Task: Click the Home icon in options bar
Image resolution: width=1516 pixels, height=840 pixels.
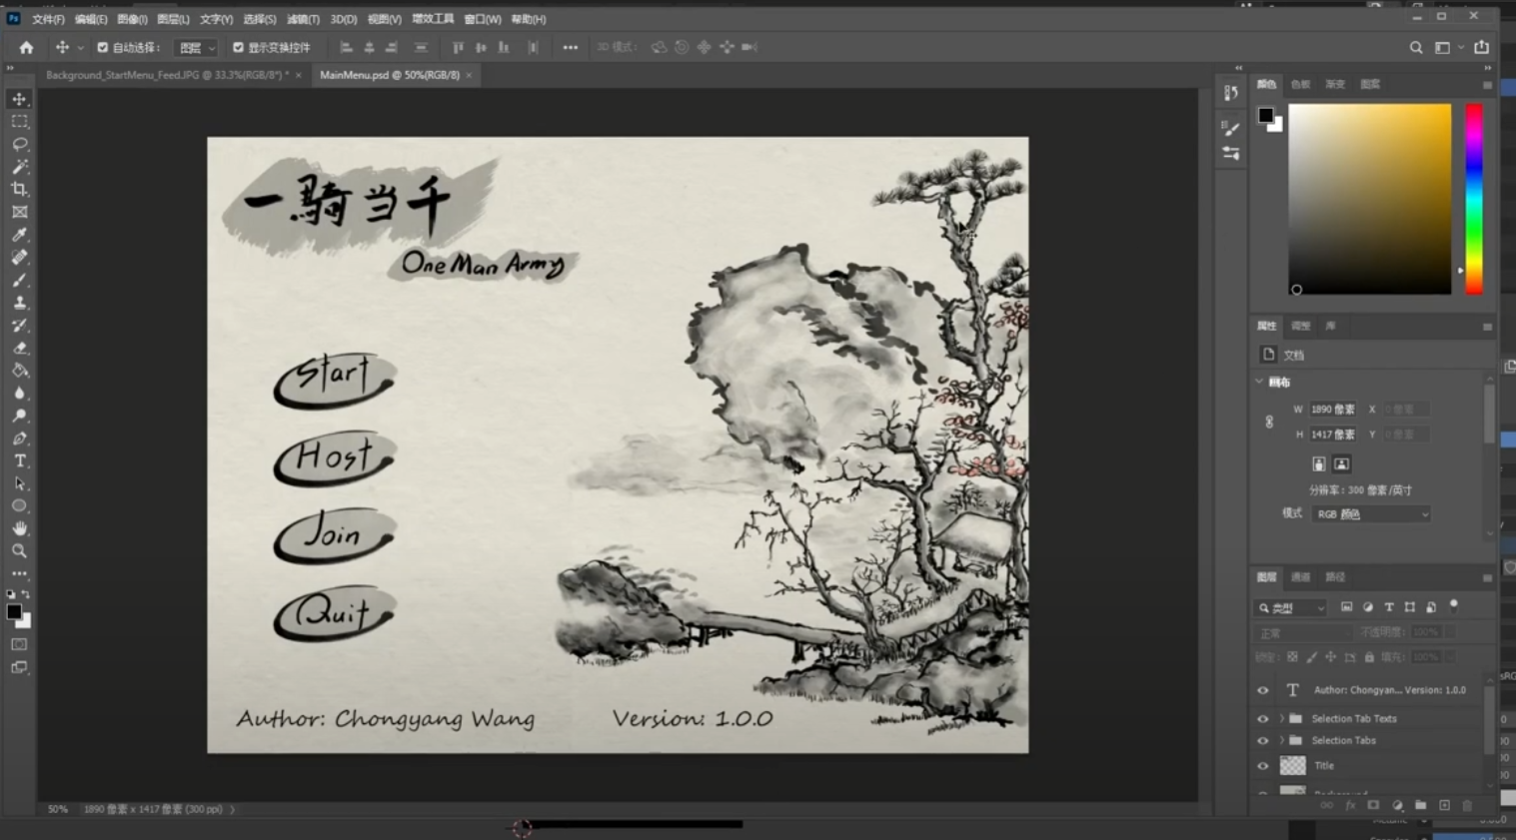Action: 26,47
